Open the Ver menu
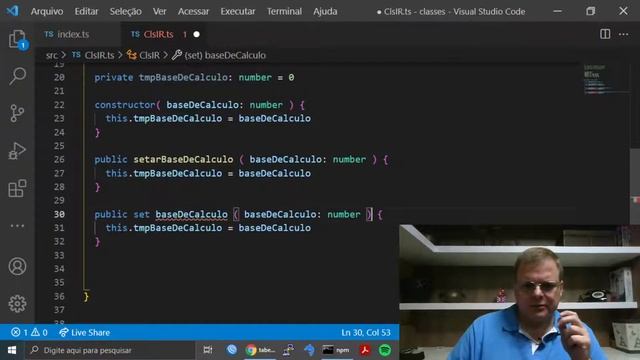The image size is (640, 360). pyautogui.click(x=160, y=11)
